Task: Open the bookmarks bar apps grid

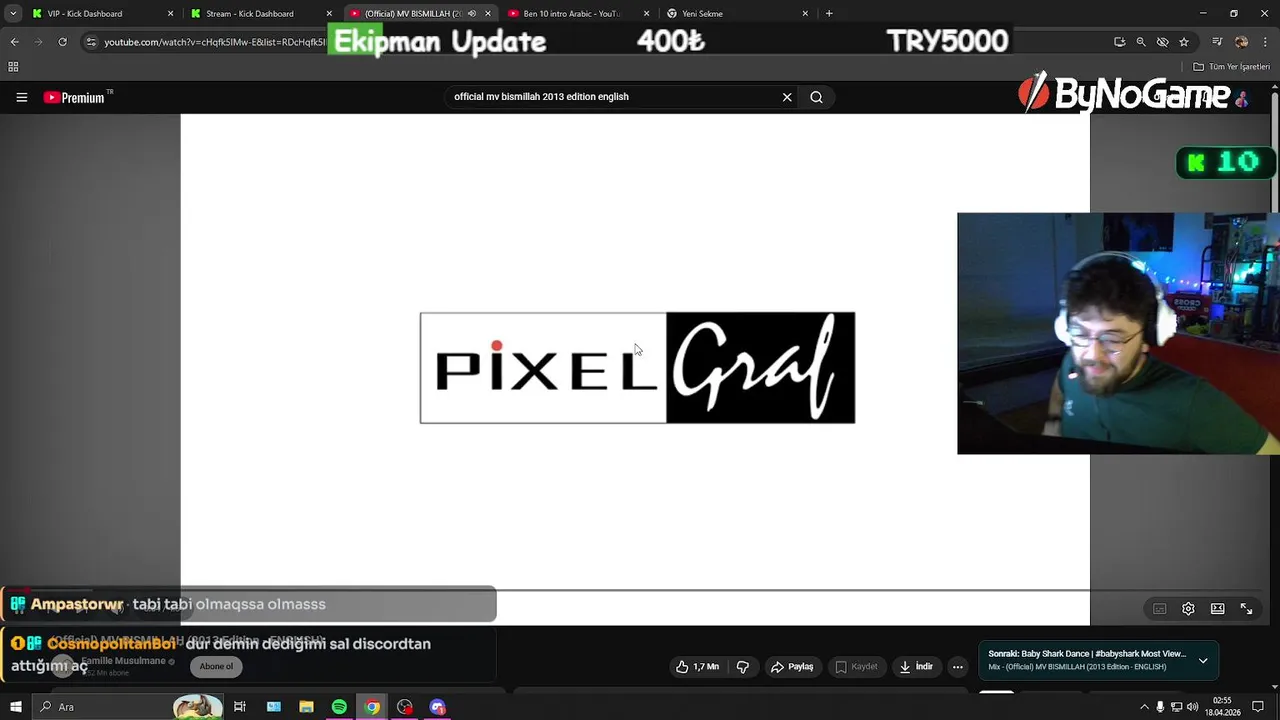Action: pyautogui.click(x=13, y=67)
